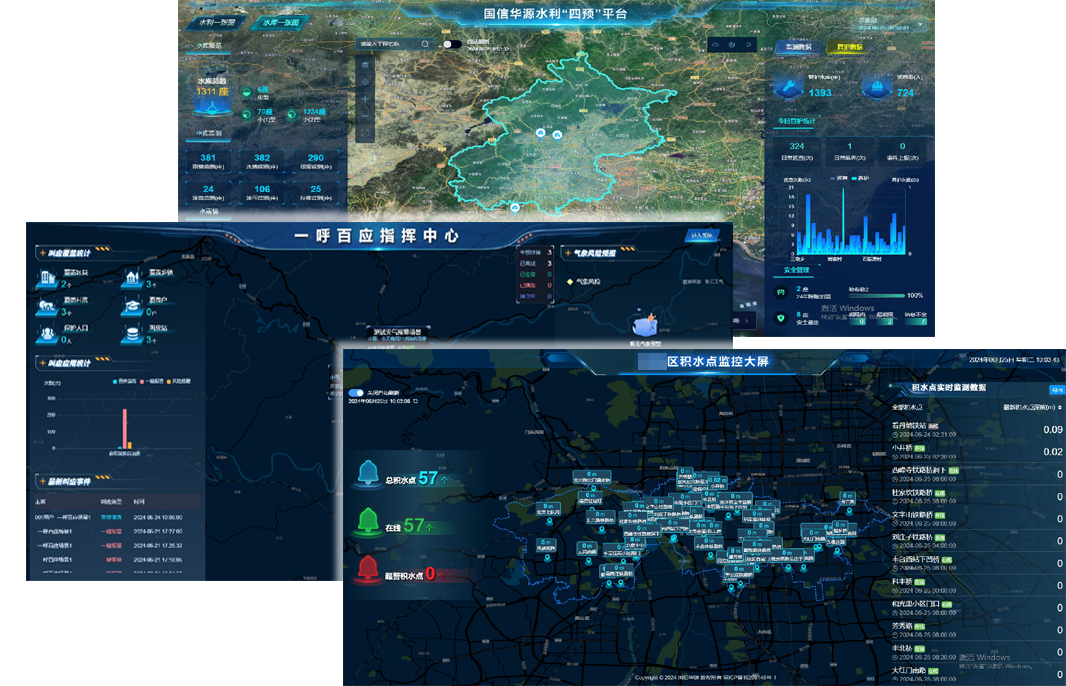The height and width of the screenshot is (686, 1066).
Task: Open the user dropdown at the platform's top right
Action: (x=891, y=24)
